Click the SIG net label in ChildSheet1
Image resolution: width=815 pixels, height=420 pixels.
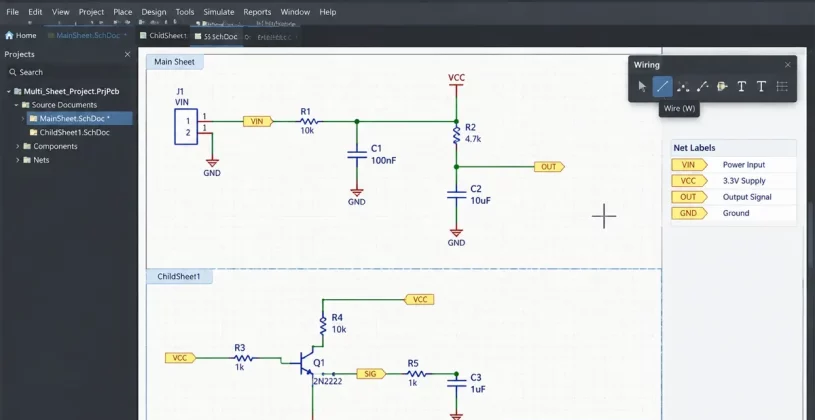coord(371,374)
